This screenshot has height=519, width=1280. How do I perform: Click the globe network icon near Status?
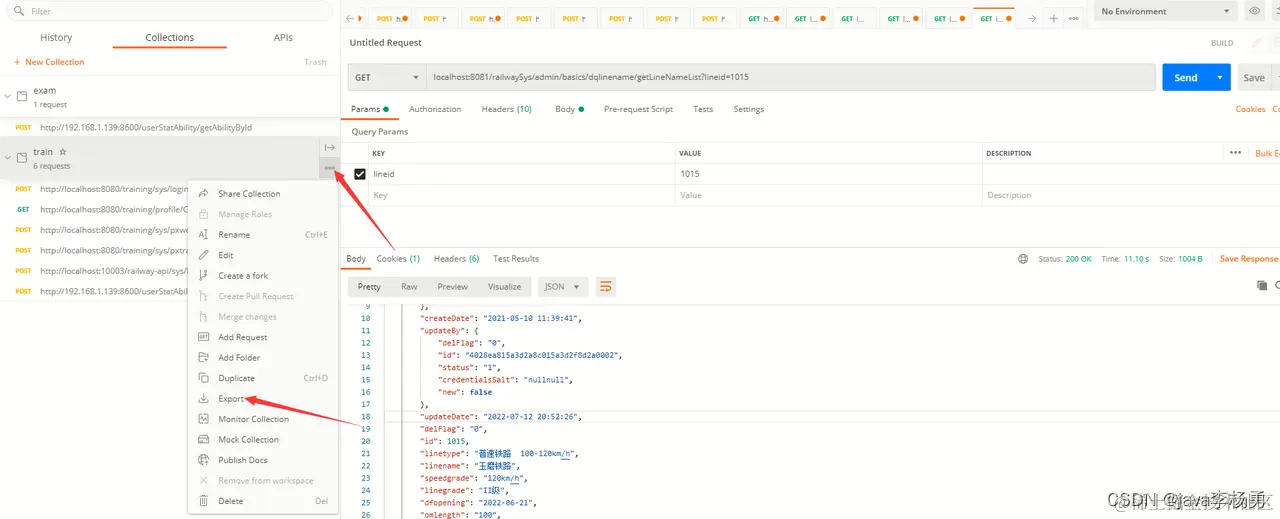(x=1023, y=259)
